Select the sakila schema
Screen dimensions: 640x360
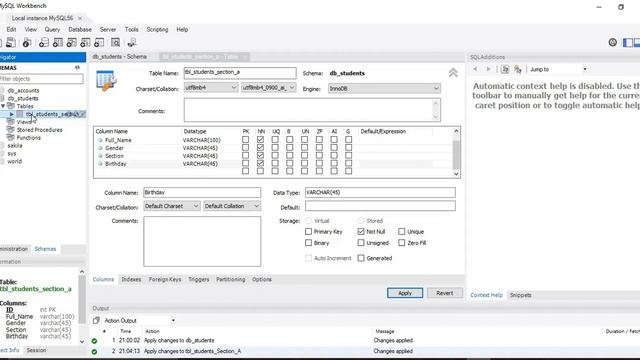tap(15, 146)
